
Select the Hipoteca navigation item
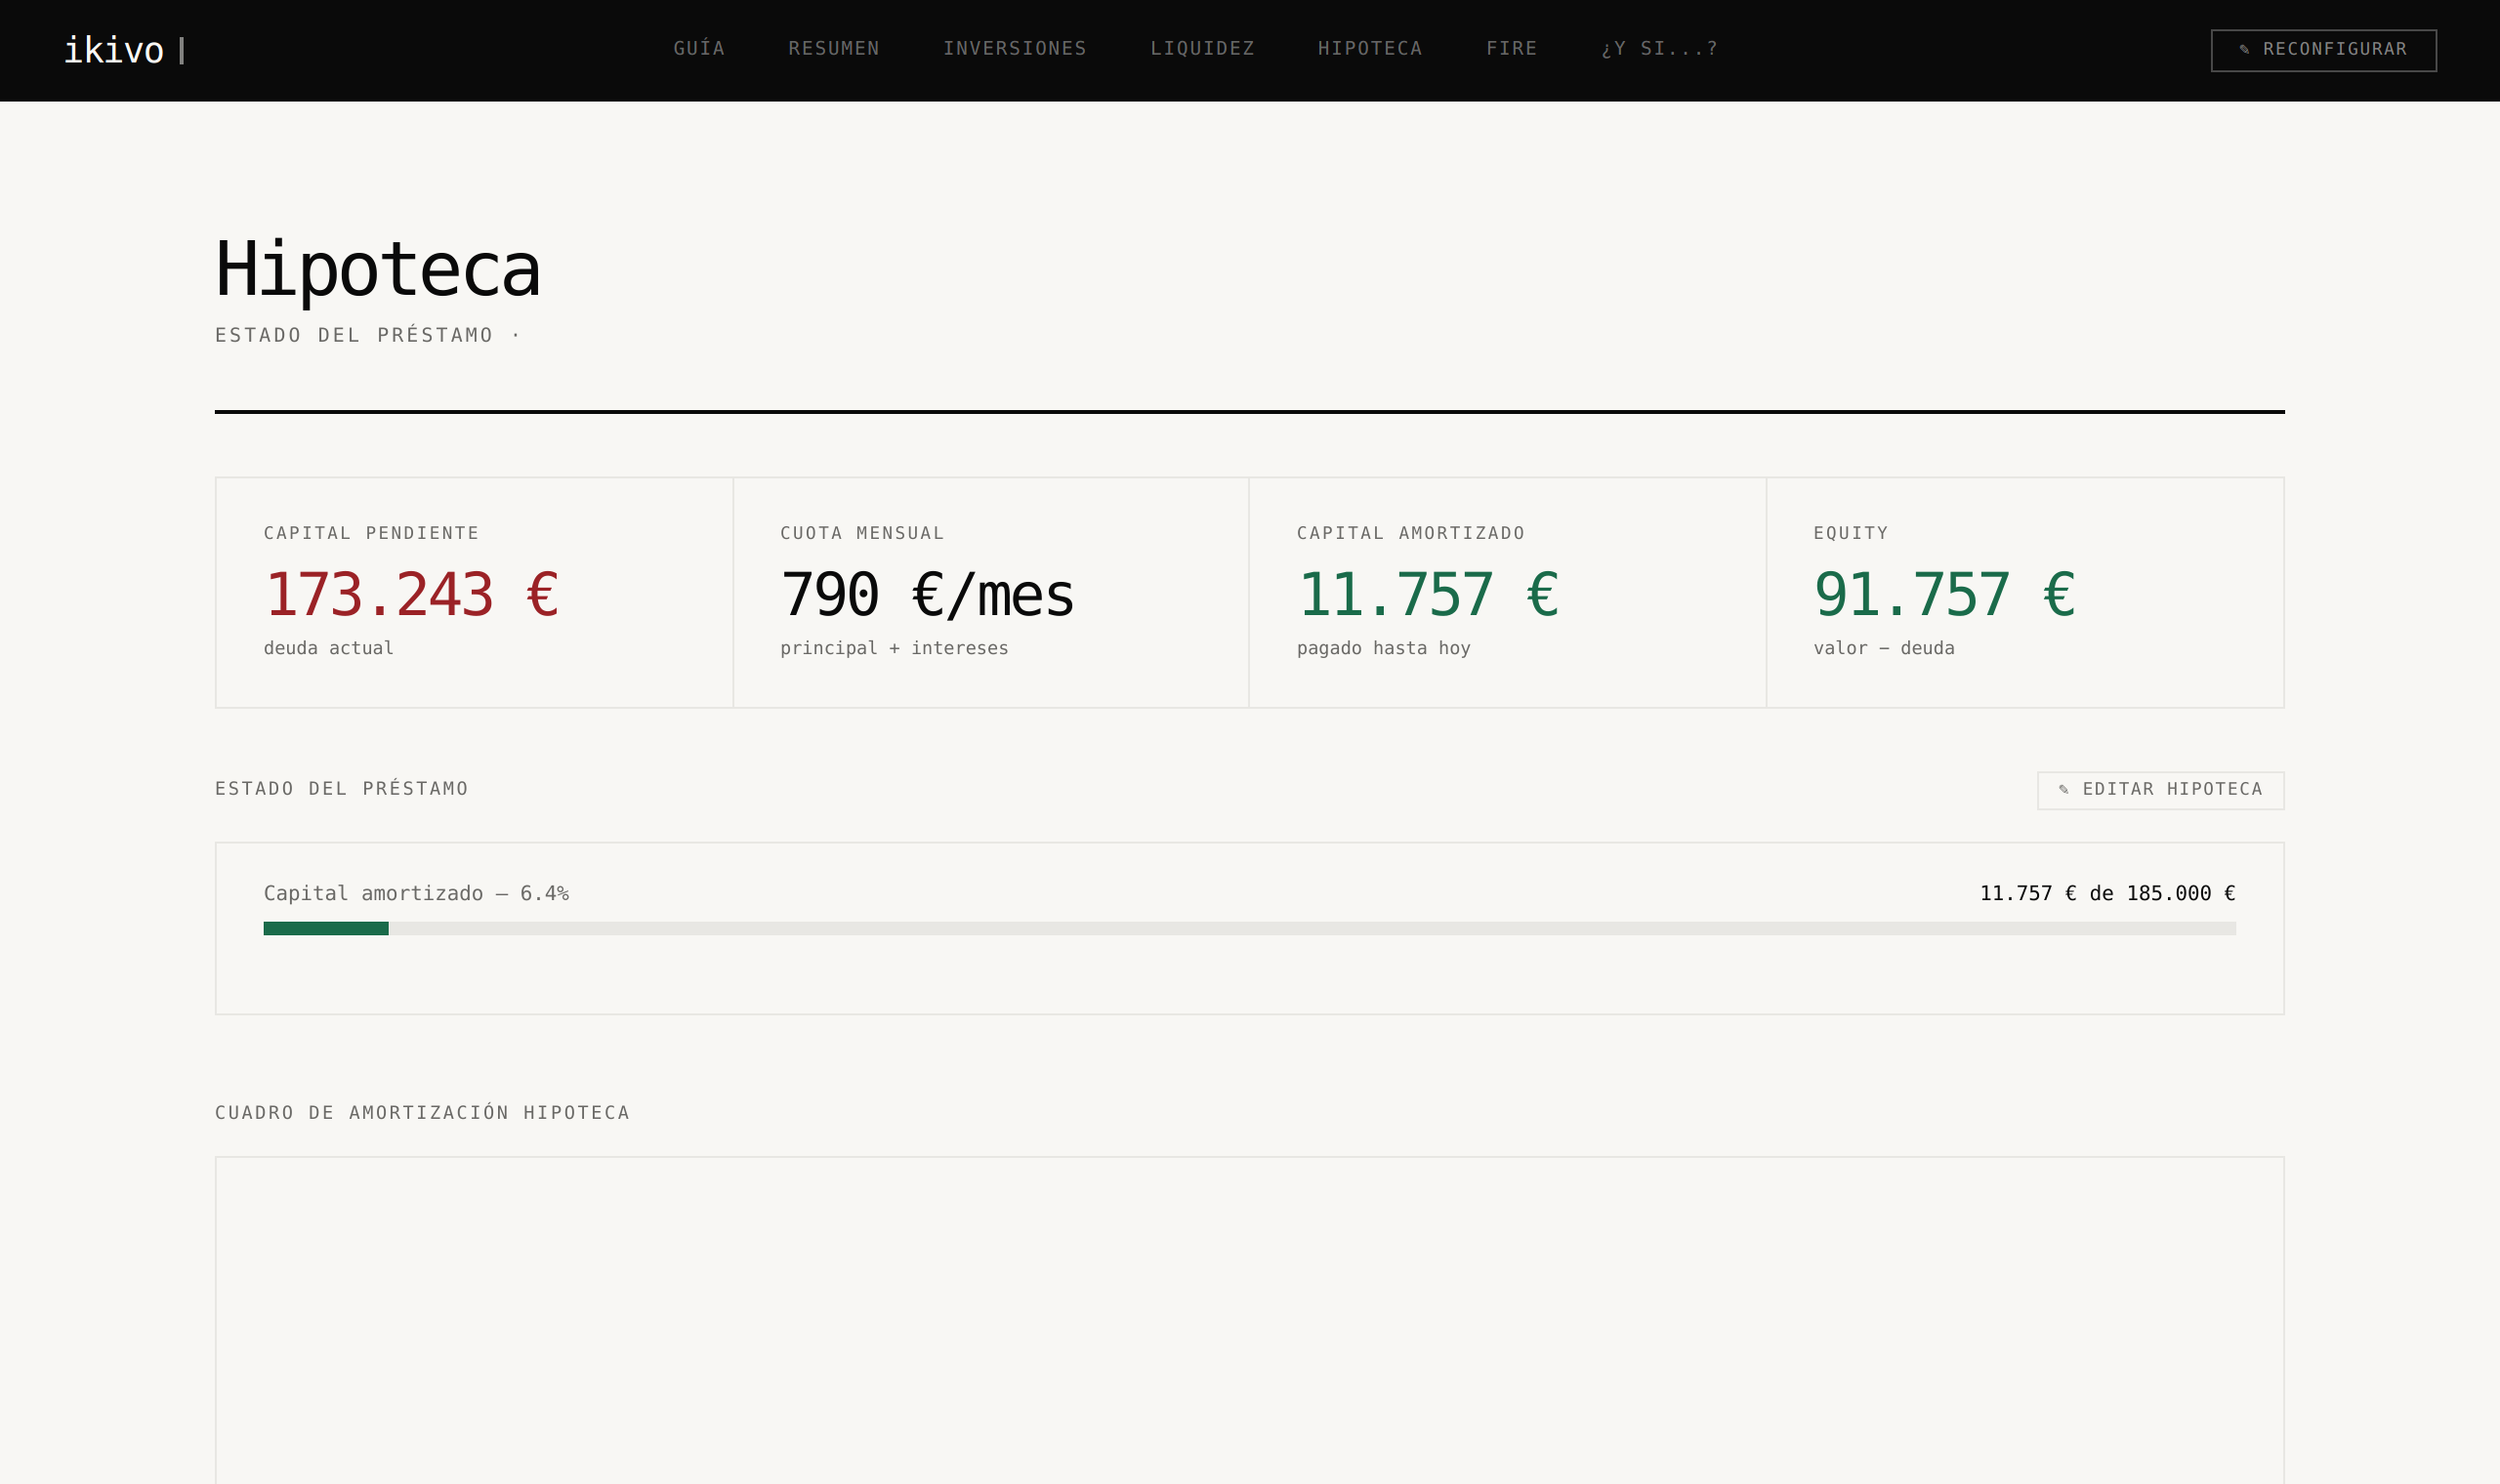coord(1370,48)
